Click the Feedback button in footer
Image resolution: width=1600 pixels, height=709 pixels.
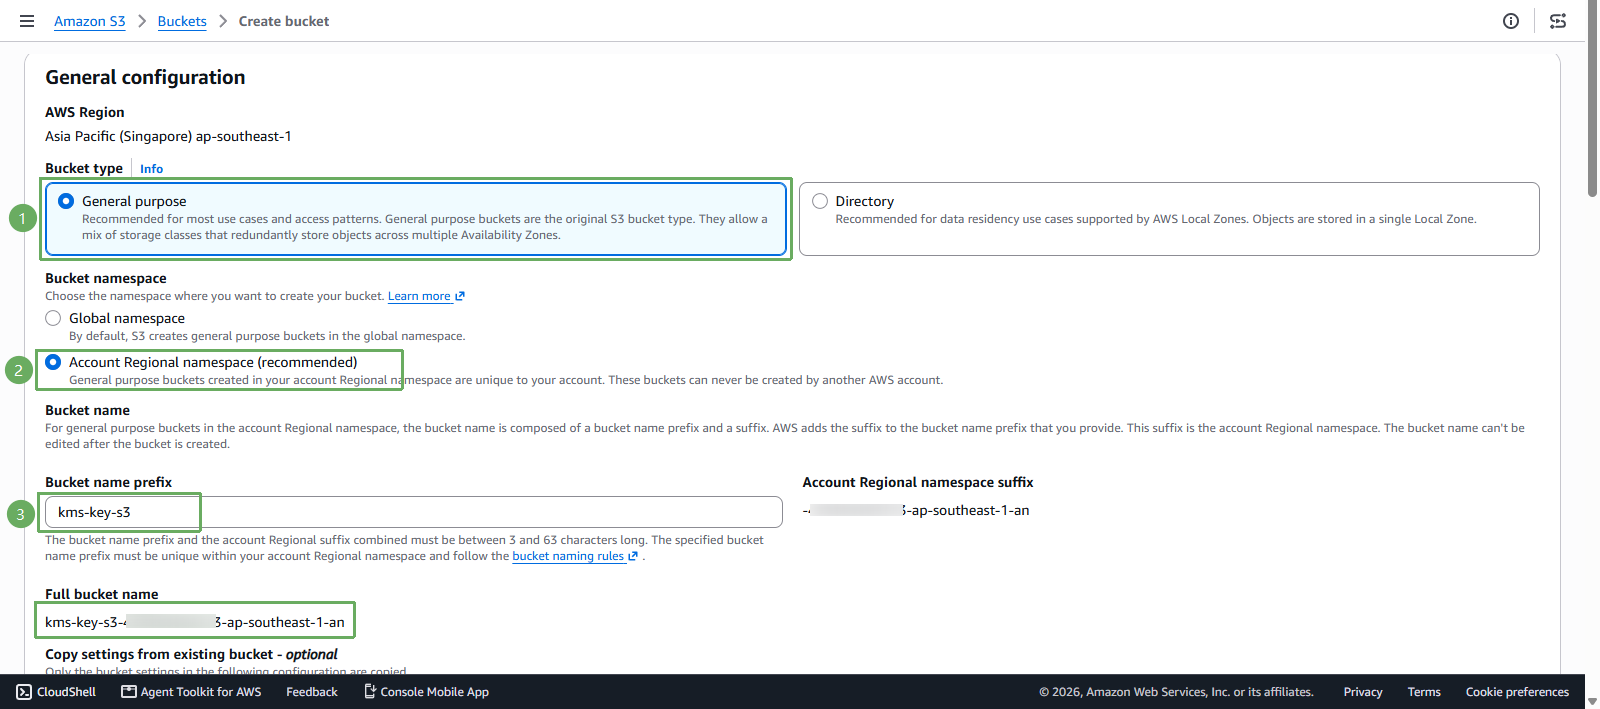pyautogui.click(x=312, y=692)
